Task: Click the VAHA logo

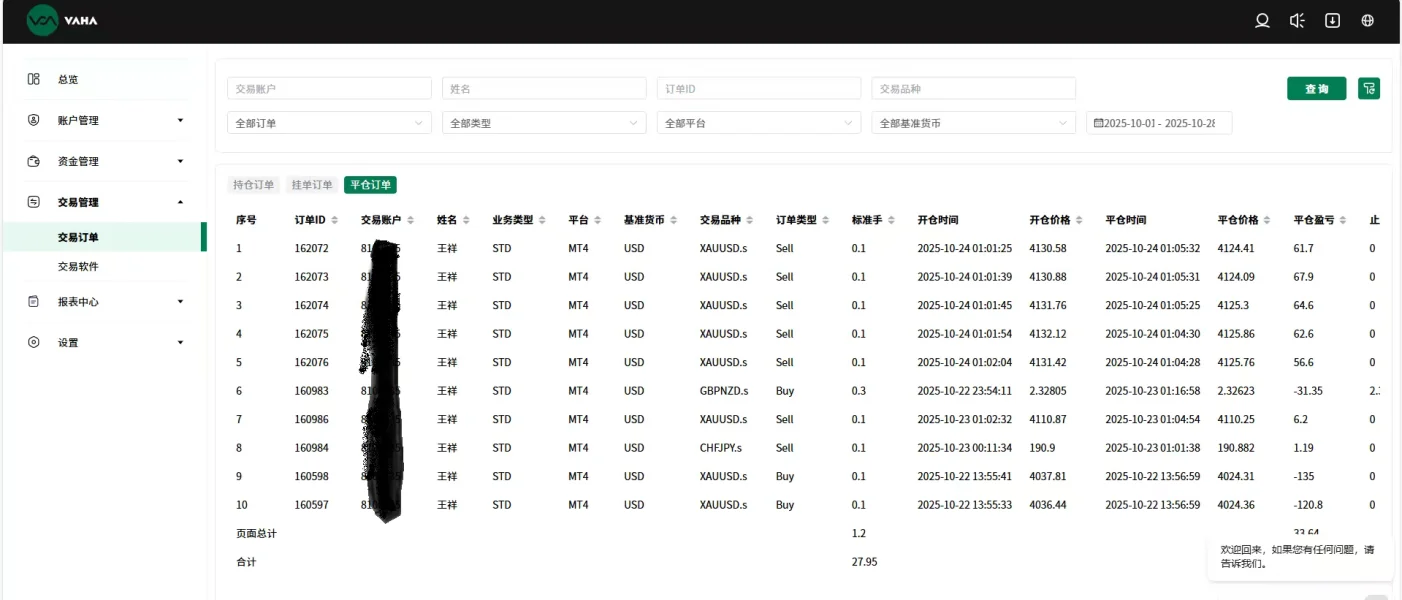Action: click(62, 20)
